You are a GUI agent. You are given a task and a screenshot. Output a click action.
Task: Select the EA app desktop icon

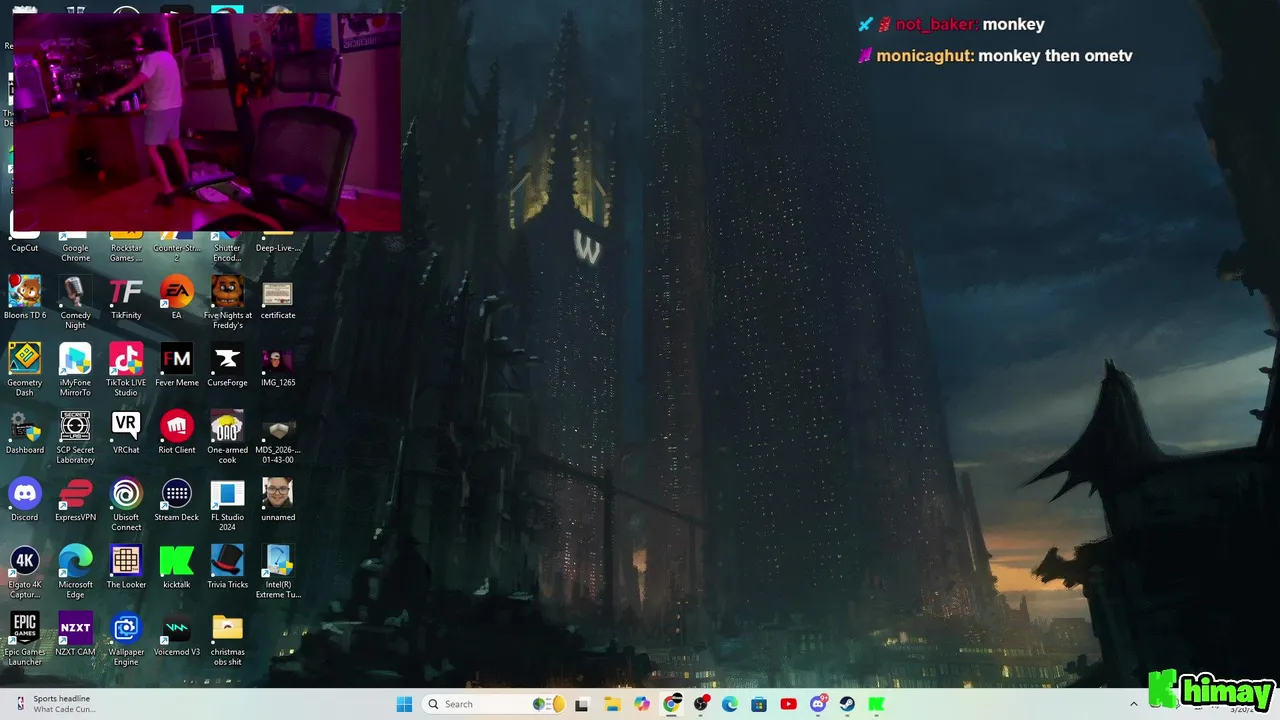click(177, 299)
